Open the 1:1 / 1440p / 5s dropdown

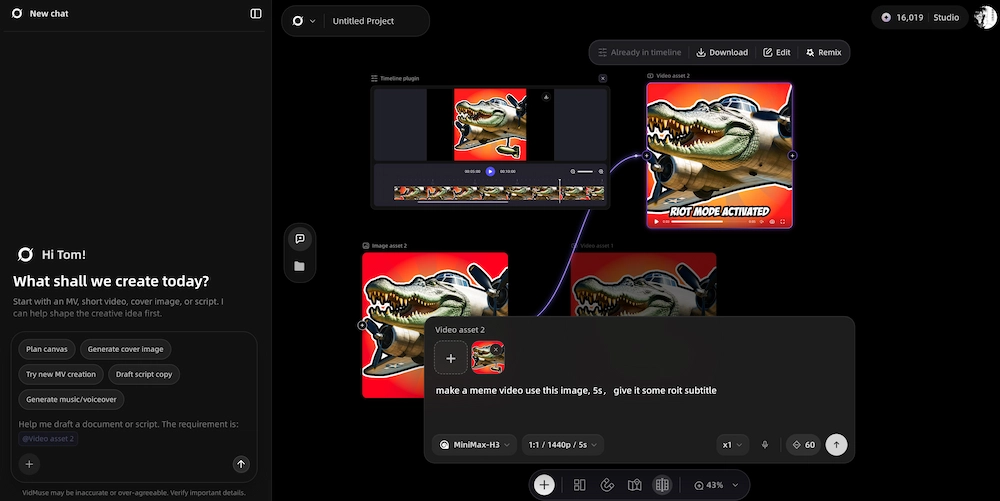click(562, 445)
